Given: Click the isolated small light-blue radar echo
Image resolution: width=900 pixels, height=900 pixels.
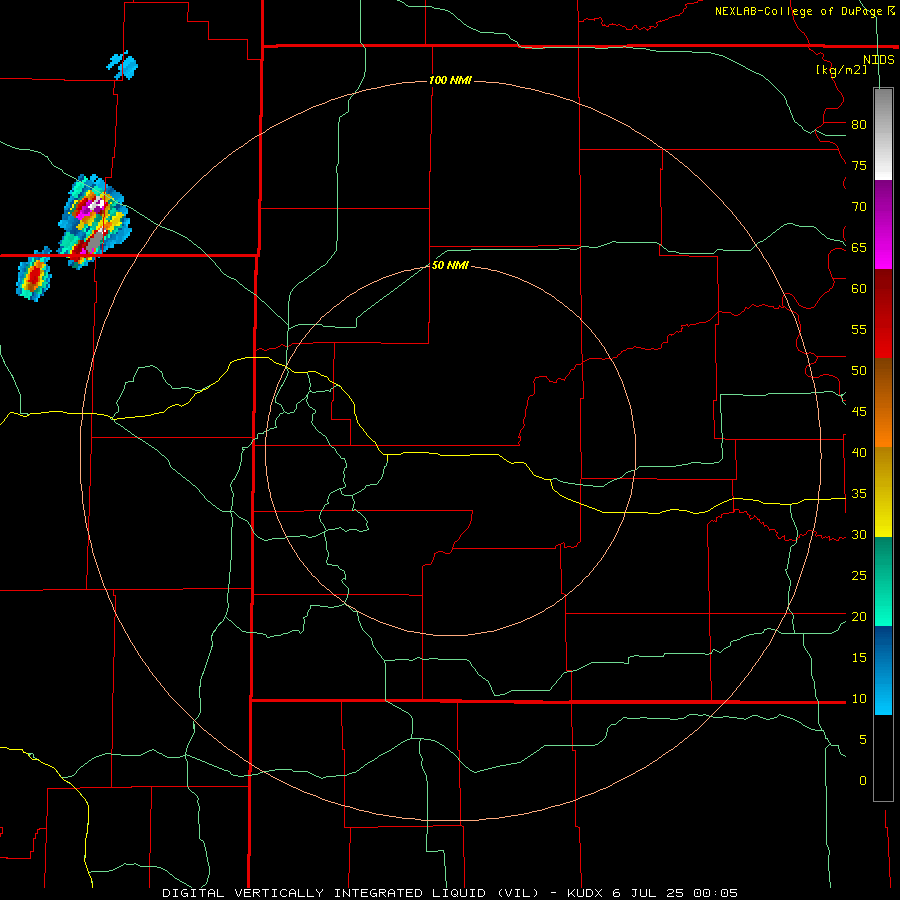Looking at the screenshot, I should pyautogui.click(x=122, y=65).
